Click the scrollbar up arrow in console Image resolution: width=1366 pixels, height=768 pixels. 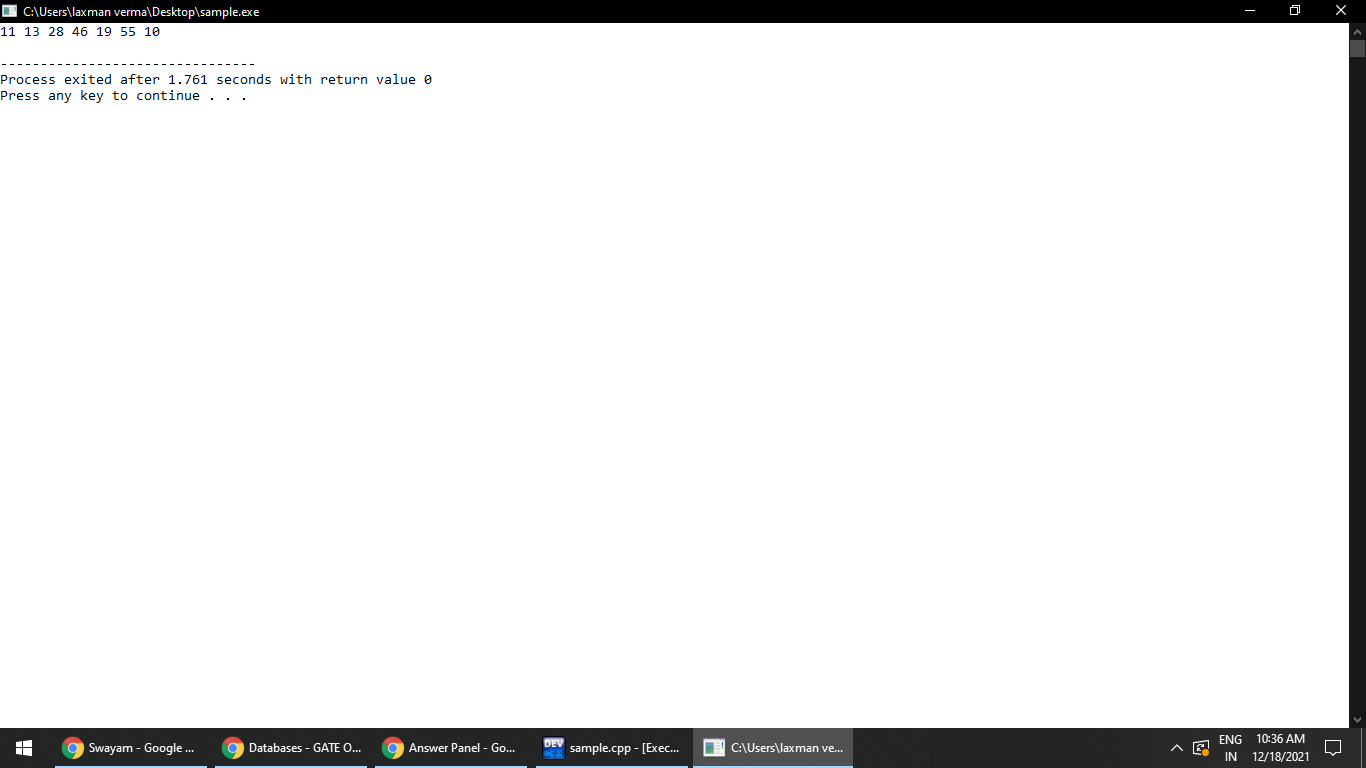tap(1357, 31)
